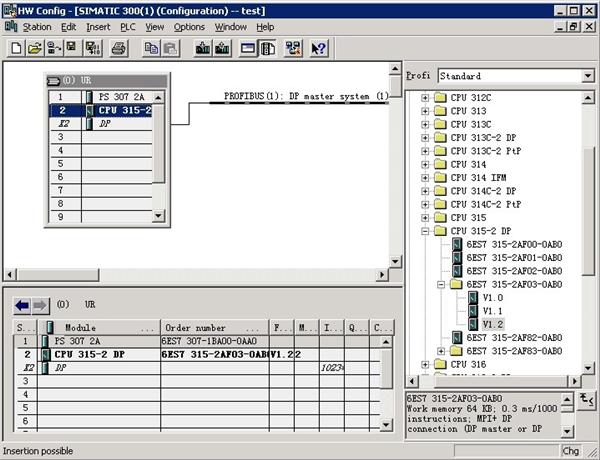Open the Station menu
Image resolution: width=600 pixels, height=460 pixels.
pos(37,27)
